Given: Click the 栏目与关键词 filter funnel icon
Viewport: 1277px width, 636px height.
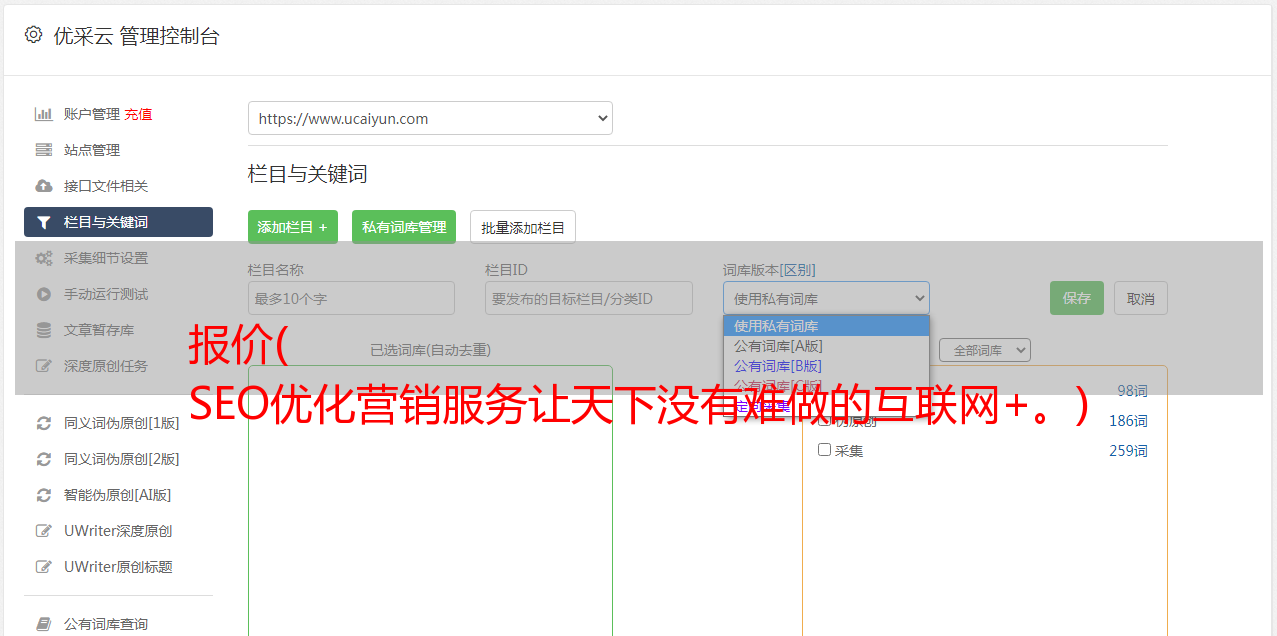Looking at the screenshot, I should coord(44,222).
